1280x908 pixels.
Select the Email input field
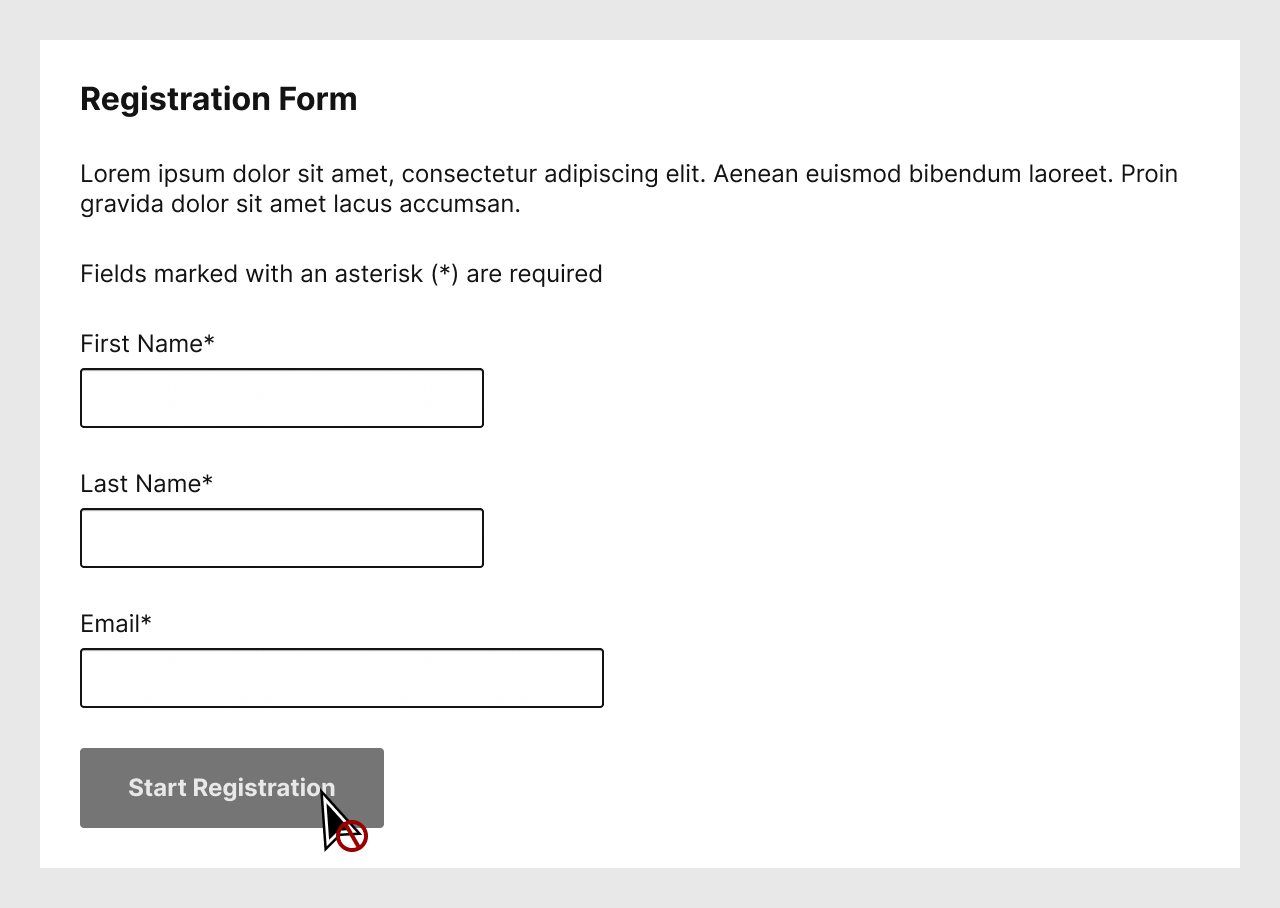point(341,678)
